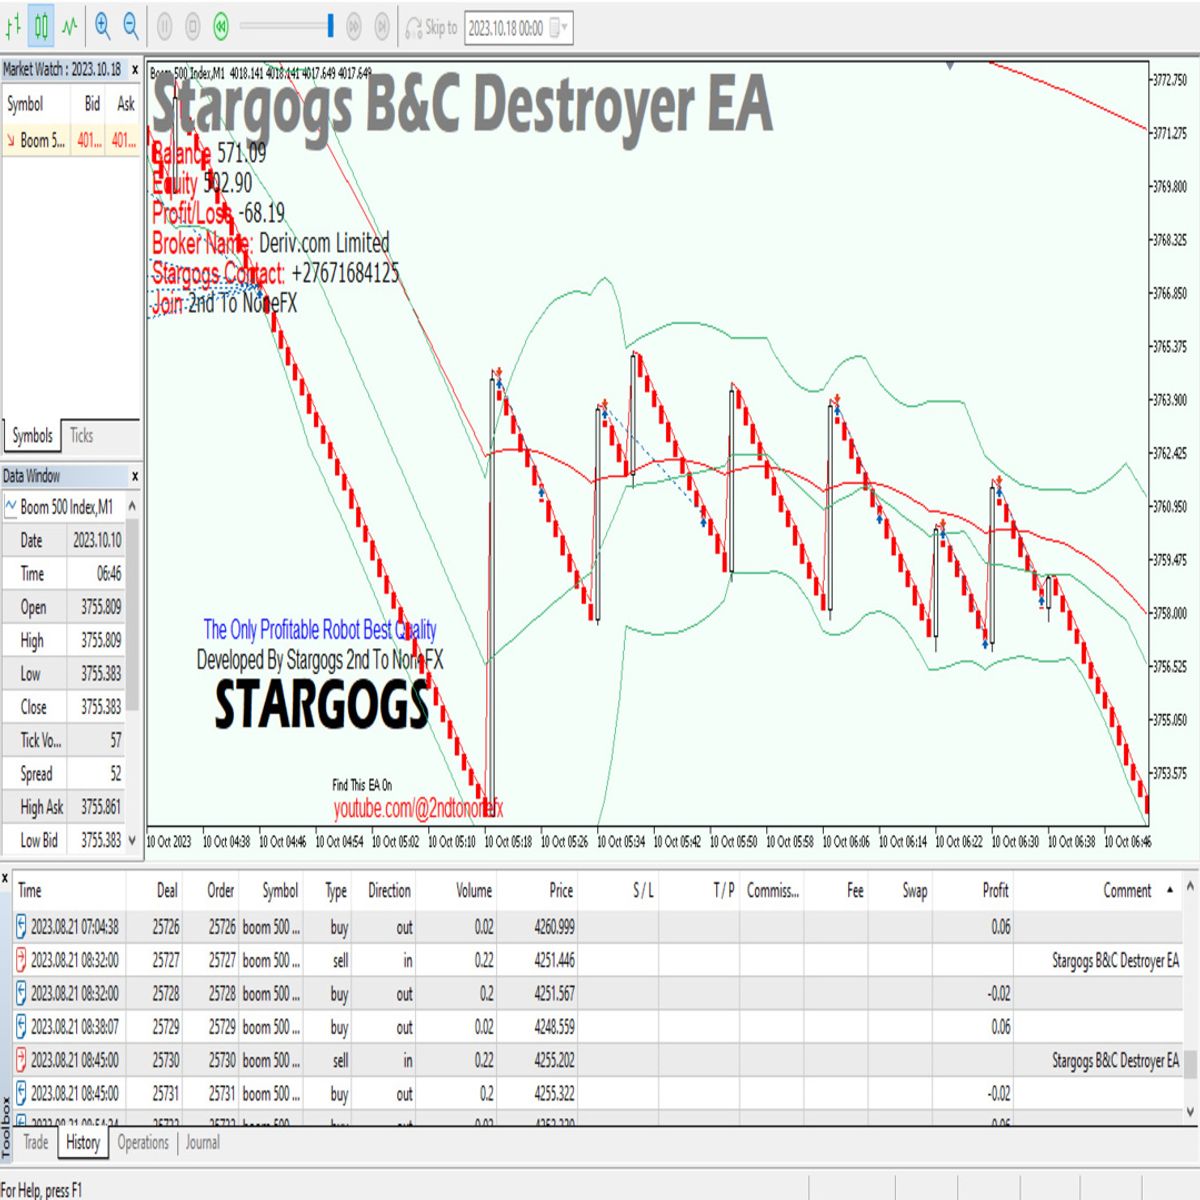Switch chart to line chart view
Image resolution: width=1200 pixels, height=1200 pixels.
(69, 27)
